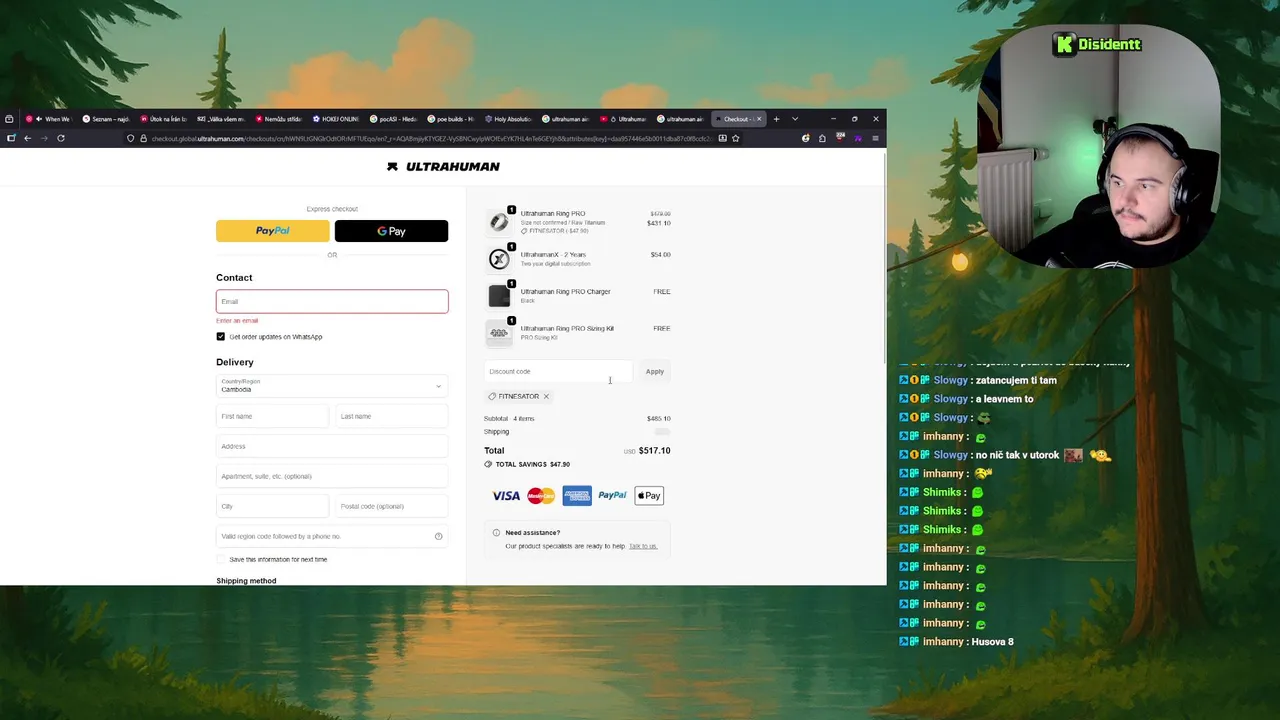Open the list-all-tabs dropdown arrow
The height and width of the screenshot is (720, 1280).
(795, 119)
